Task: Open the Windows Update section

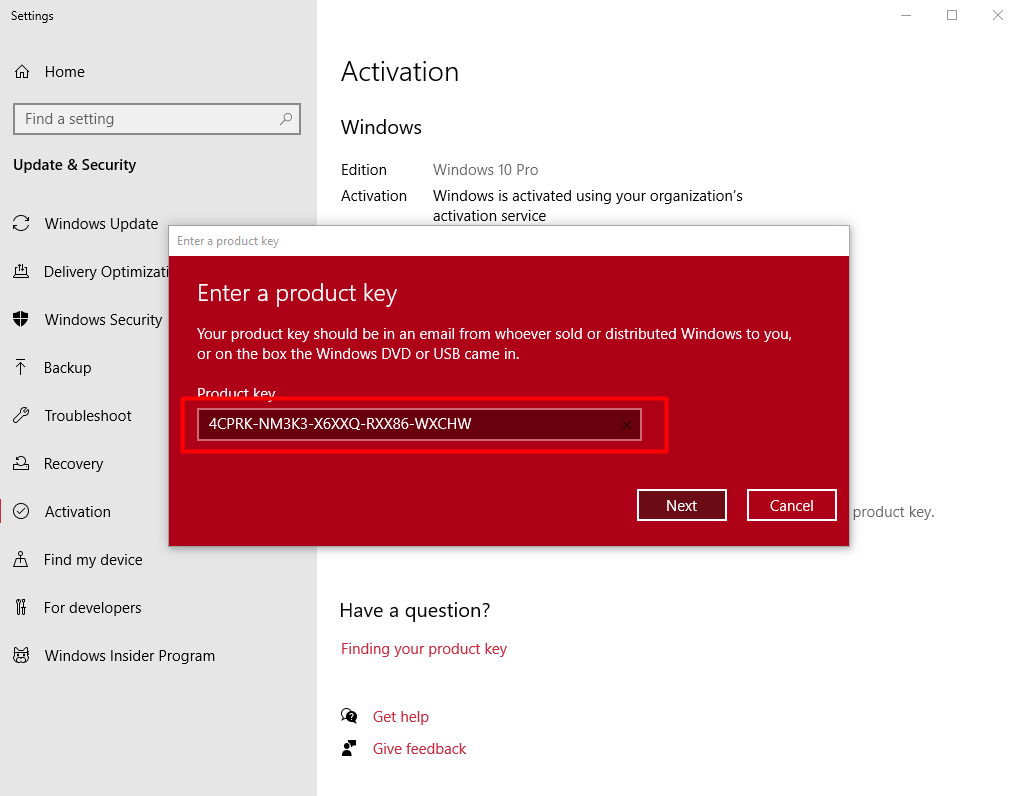Action: point(101,223)
